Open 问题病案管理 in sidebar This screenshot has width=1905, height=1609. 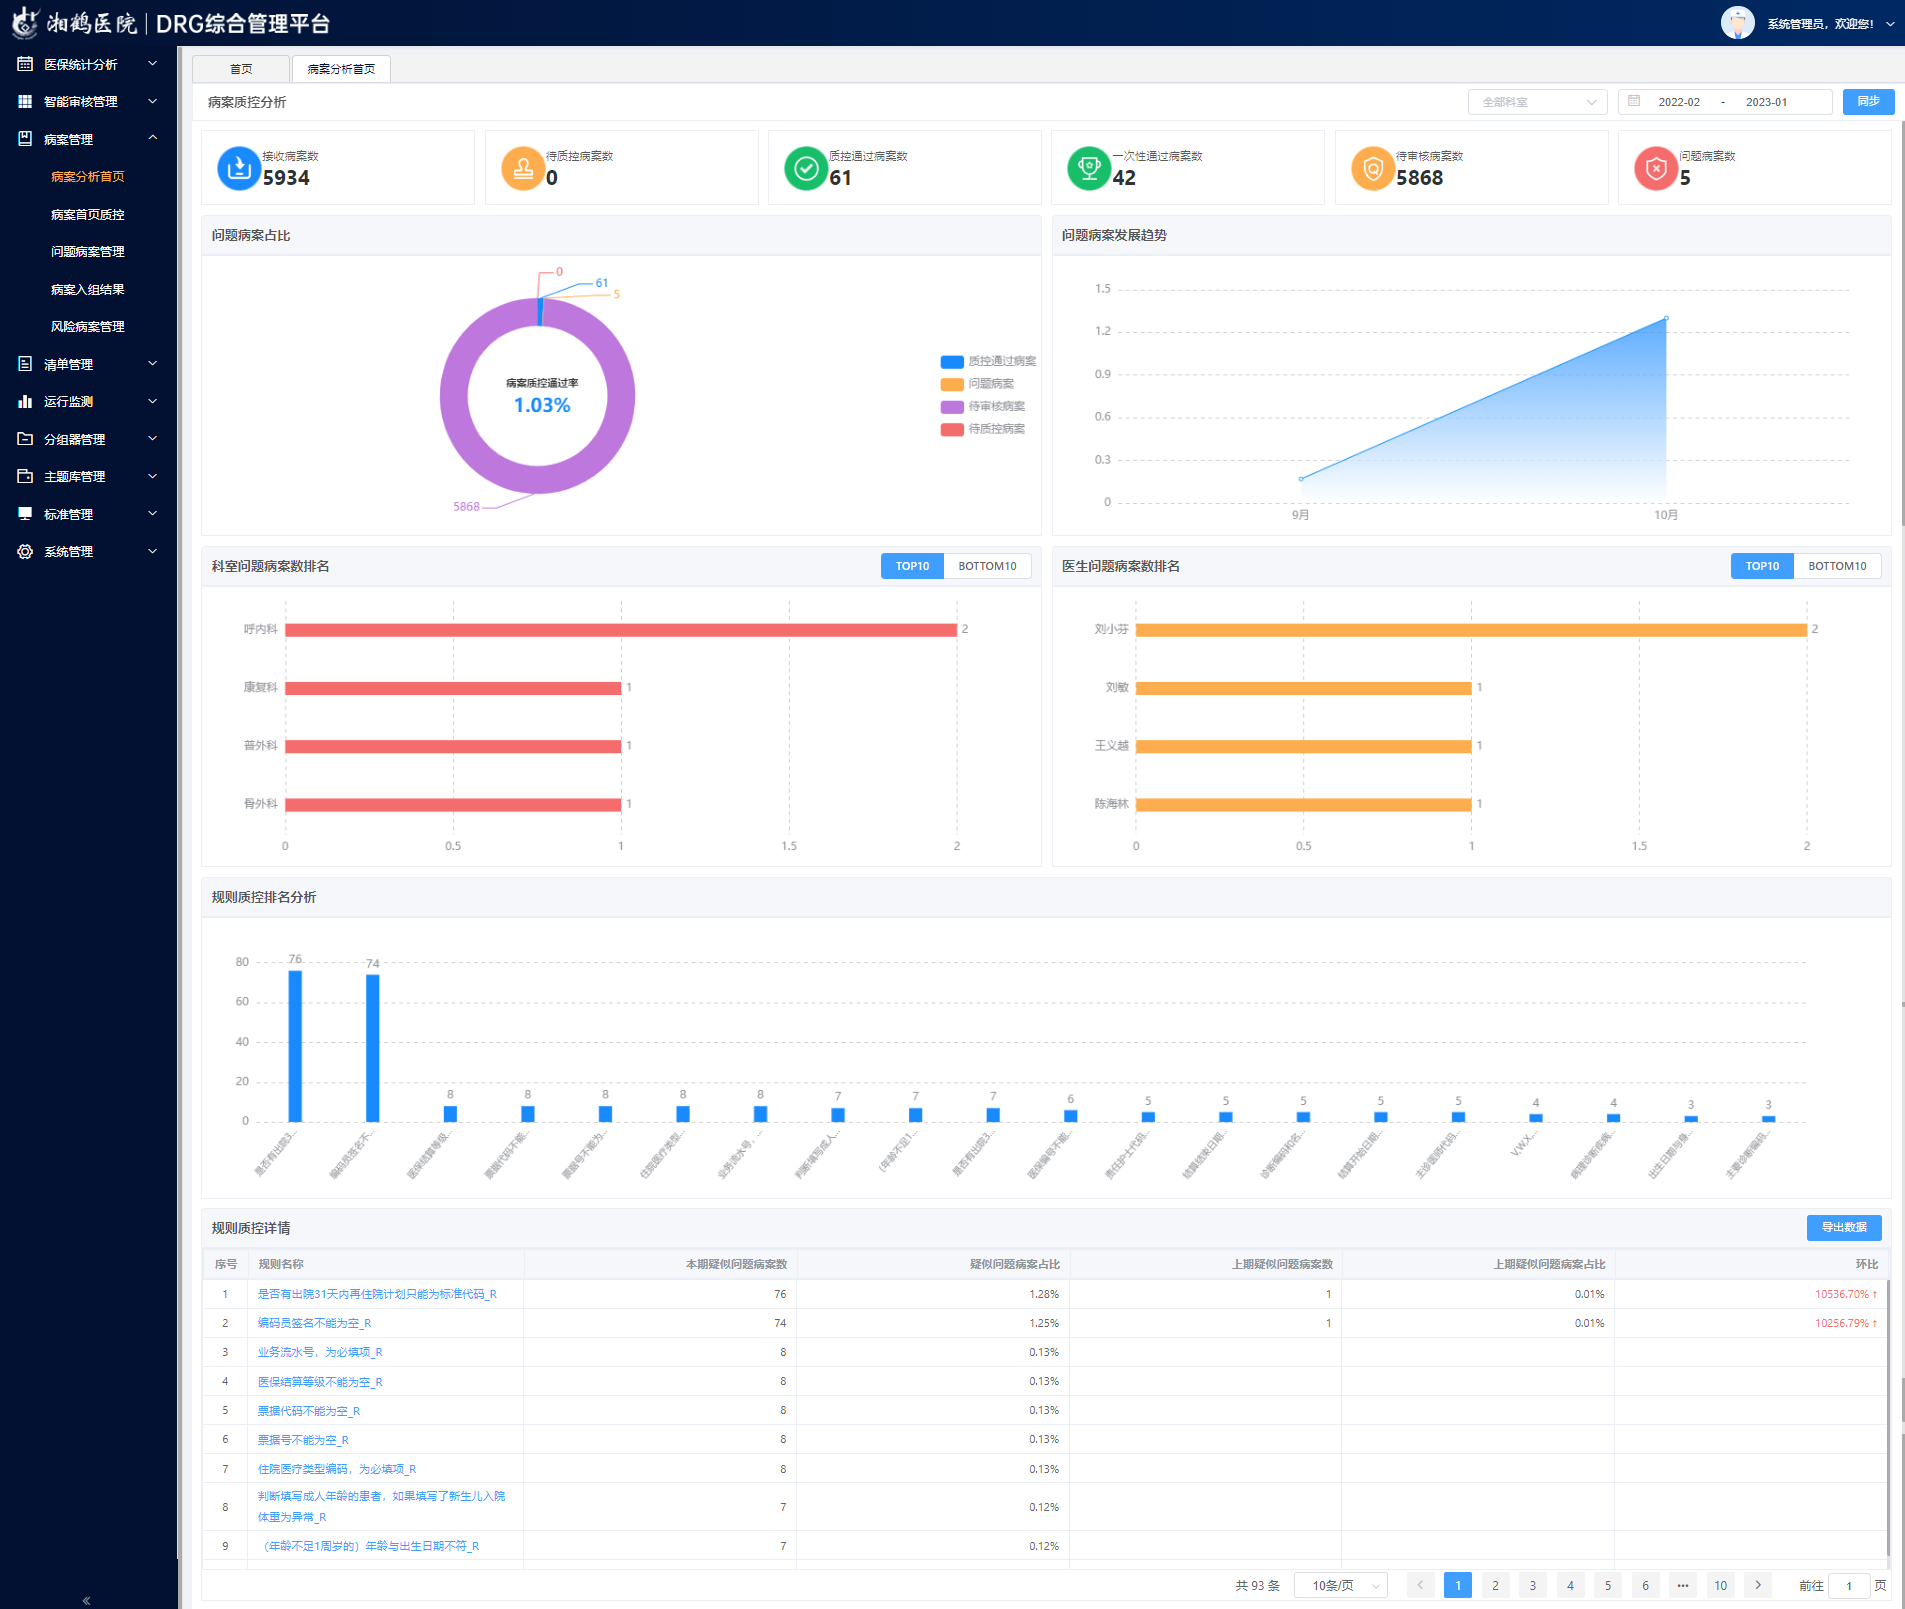pyautogui.click(x=88, y=251)
